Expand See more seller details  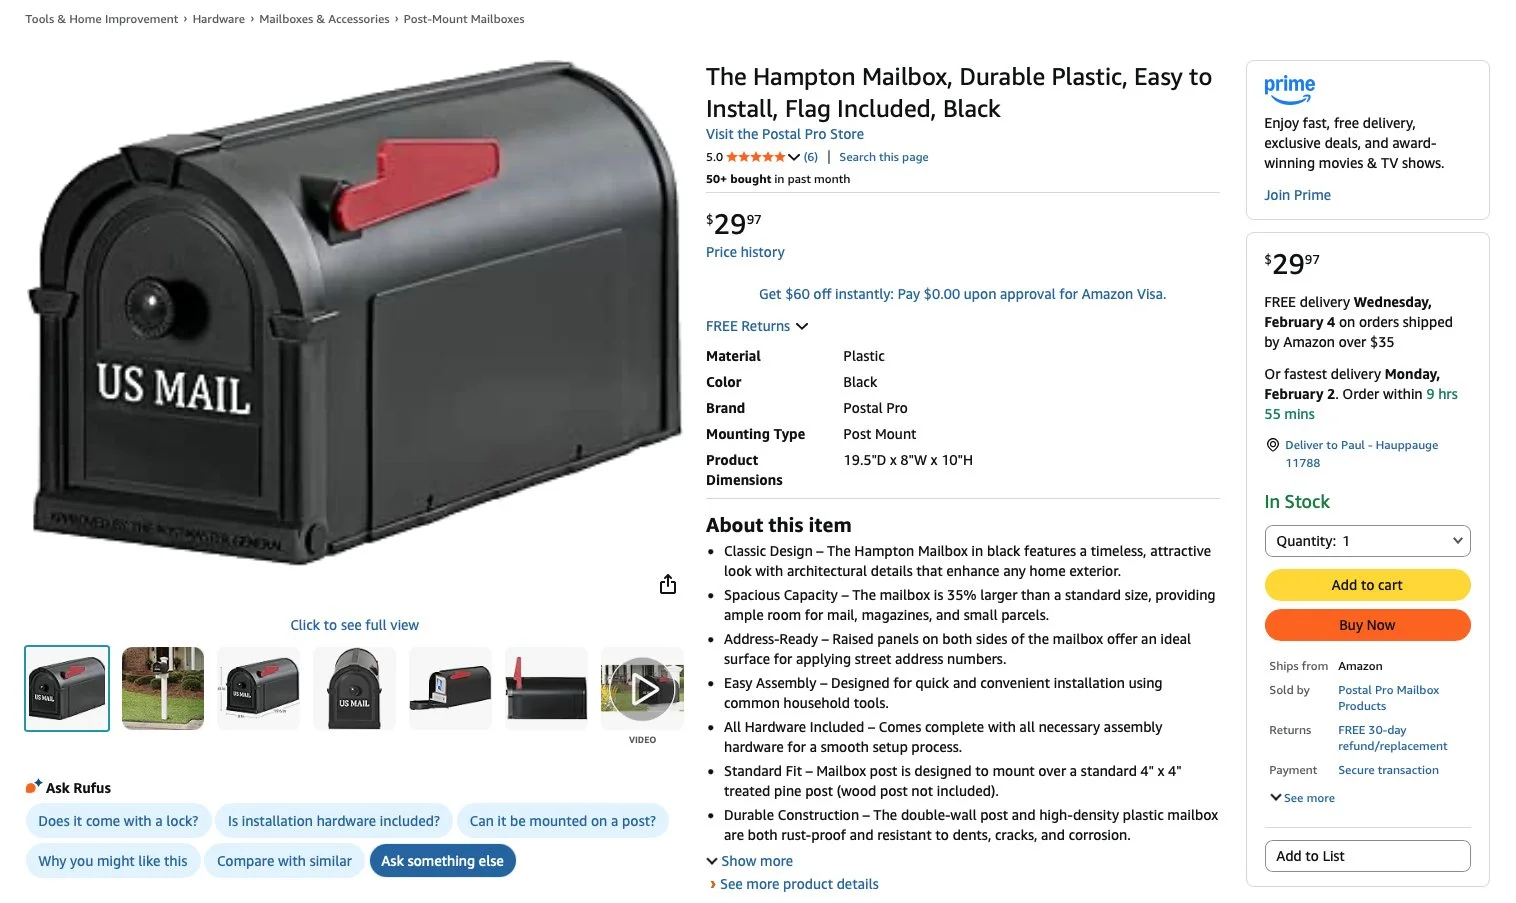[x=1302, y=798]
